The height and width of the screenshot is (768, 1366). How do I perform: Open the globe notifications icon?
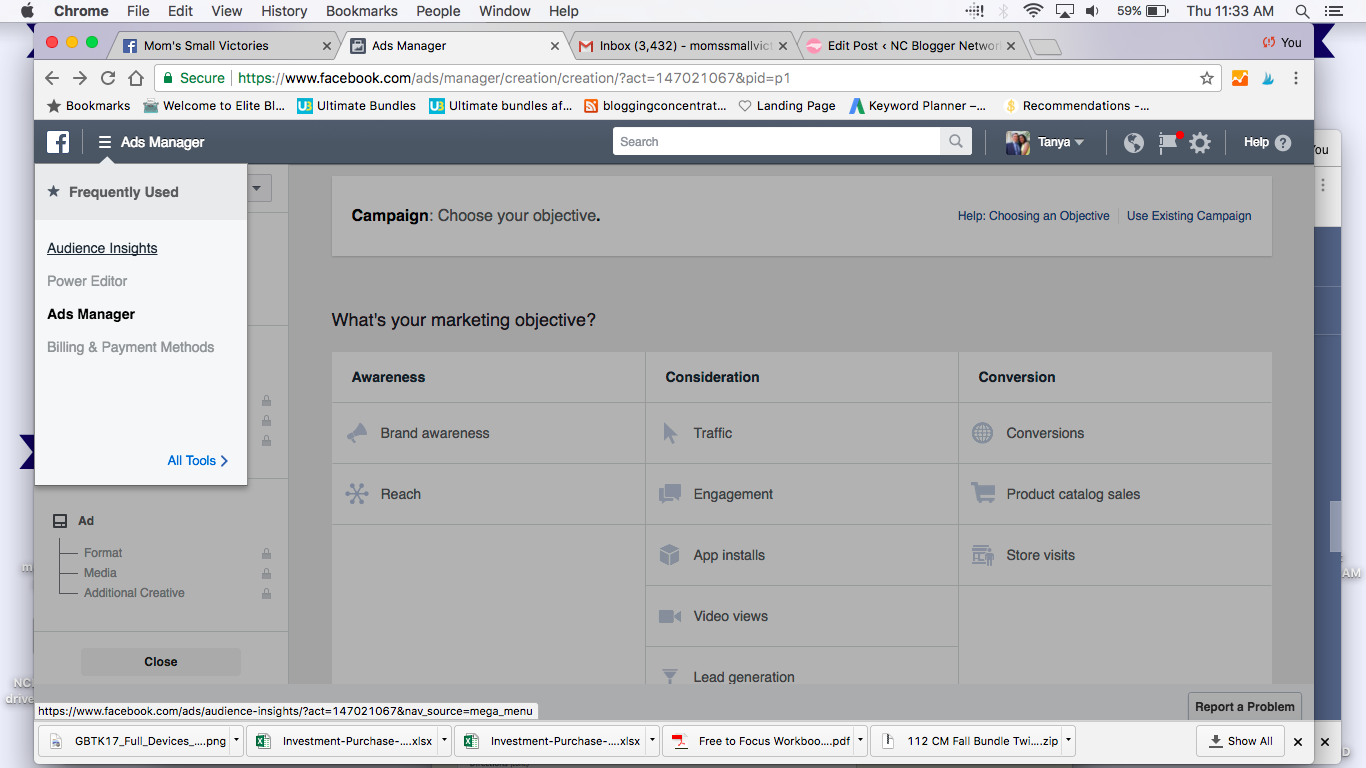coord(1133,142)
